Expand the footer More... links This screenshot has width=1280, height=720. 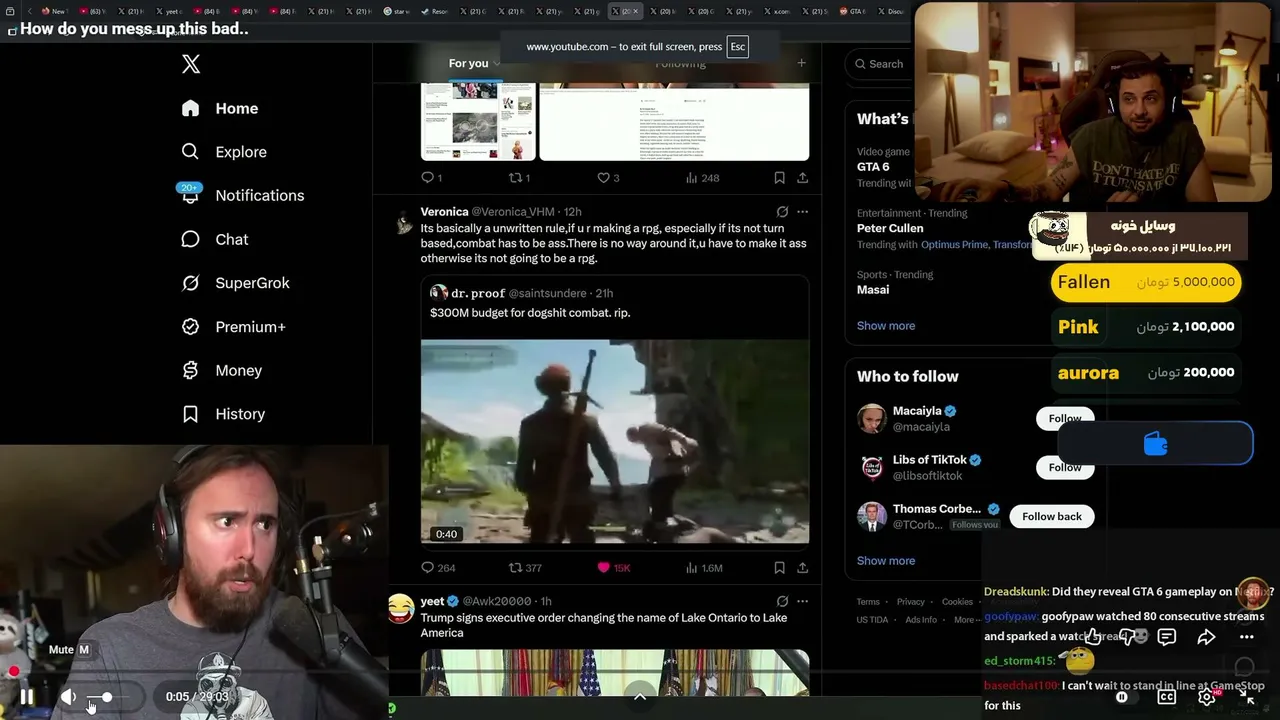click(967, 619)
